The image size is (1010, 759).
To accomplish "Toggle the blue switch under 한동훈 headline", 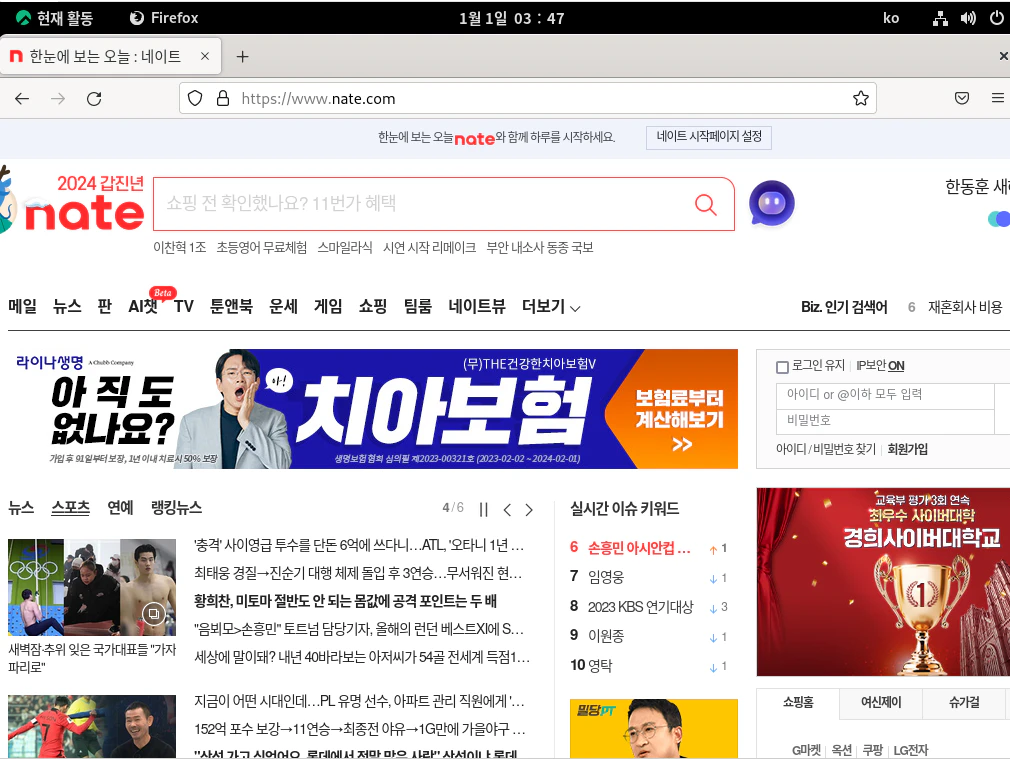I will coord(999,219).
